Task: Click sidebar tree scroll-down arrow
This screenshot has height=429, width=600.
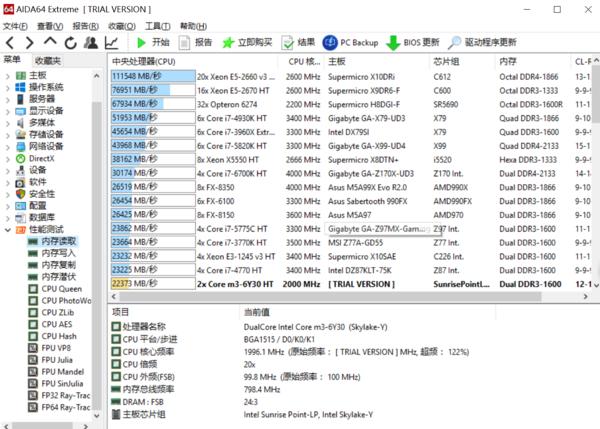Action: [97, 416]
